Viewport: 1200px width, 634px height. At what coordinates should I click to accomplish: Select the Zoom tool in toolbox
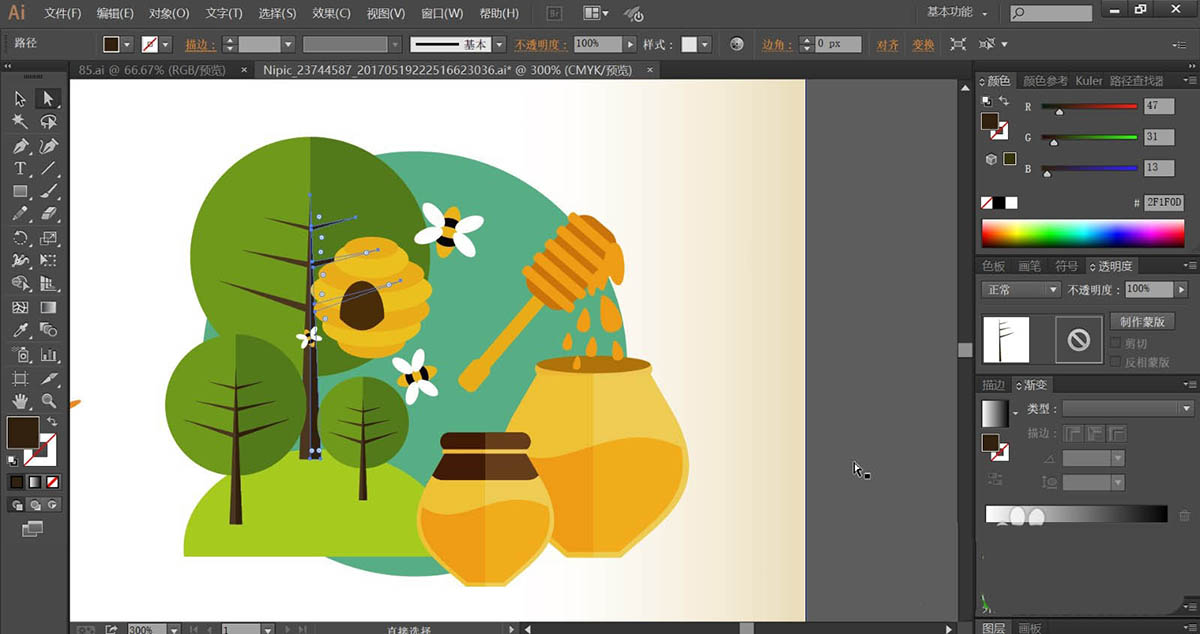[47, 401]
